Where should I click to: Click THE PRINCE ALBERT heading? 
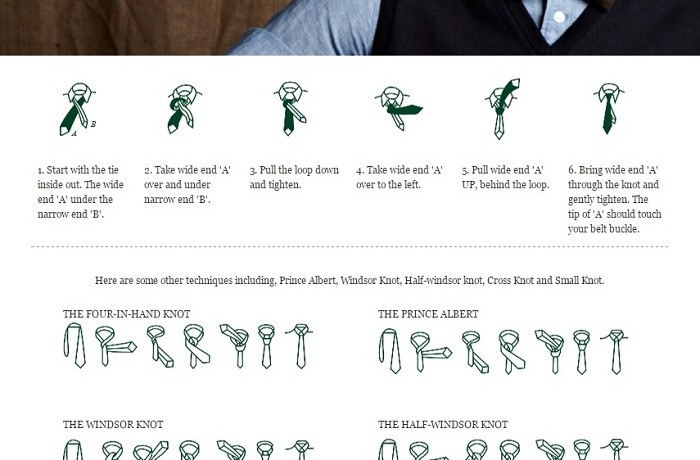pos(428,314)
